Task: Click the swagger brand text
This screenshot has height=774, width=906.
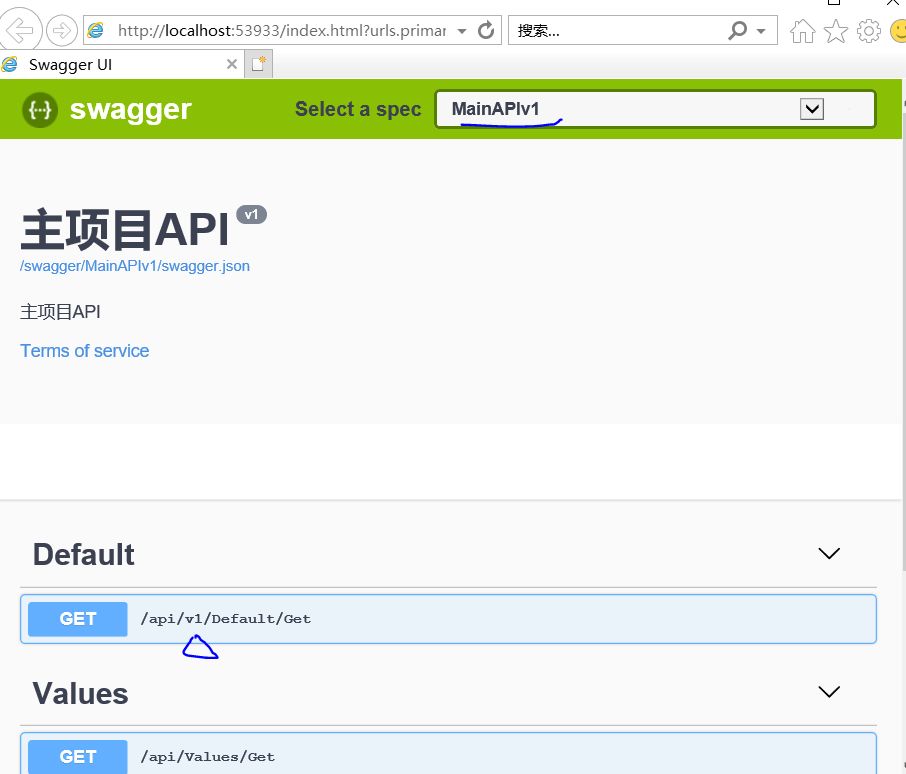Action: click(x=131, y=110)
